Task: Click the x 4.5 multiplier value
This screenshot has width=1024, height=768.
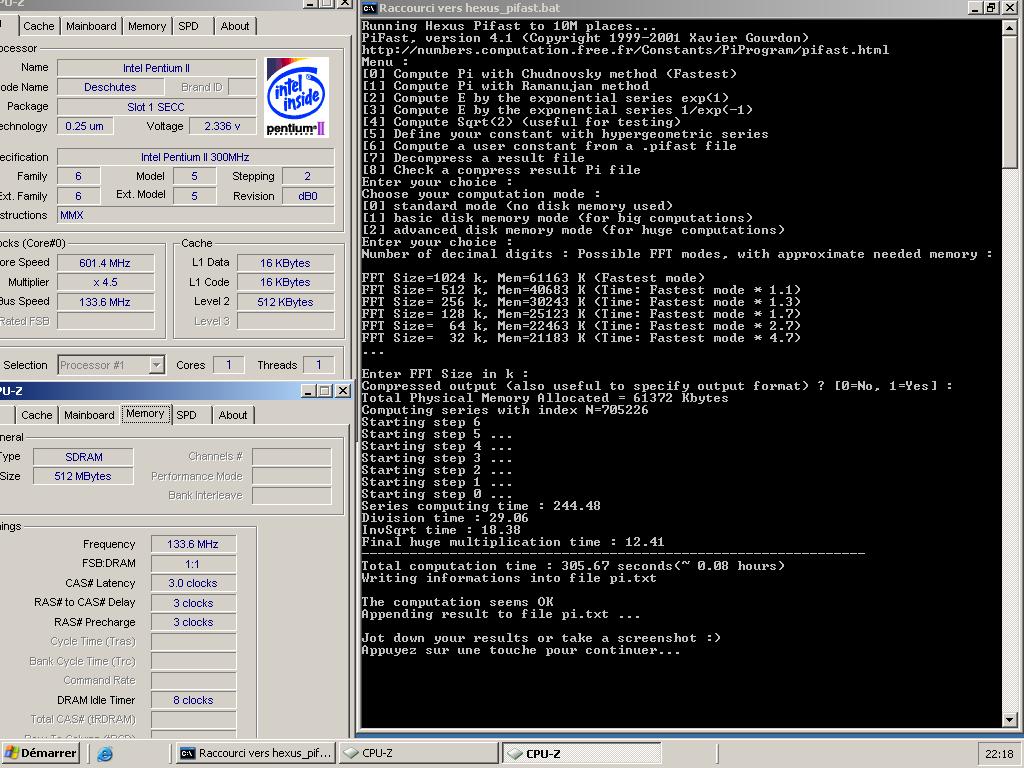Action: click(105, 282)
